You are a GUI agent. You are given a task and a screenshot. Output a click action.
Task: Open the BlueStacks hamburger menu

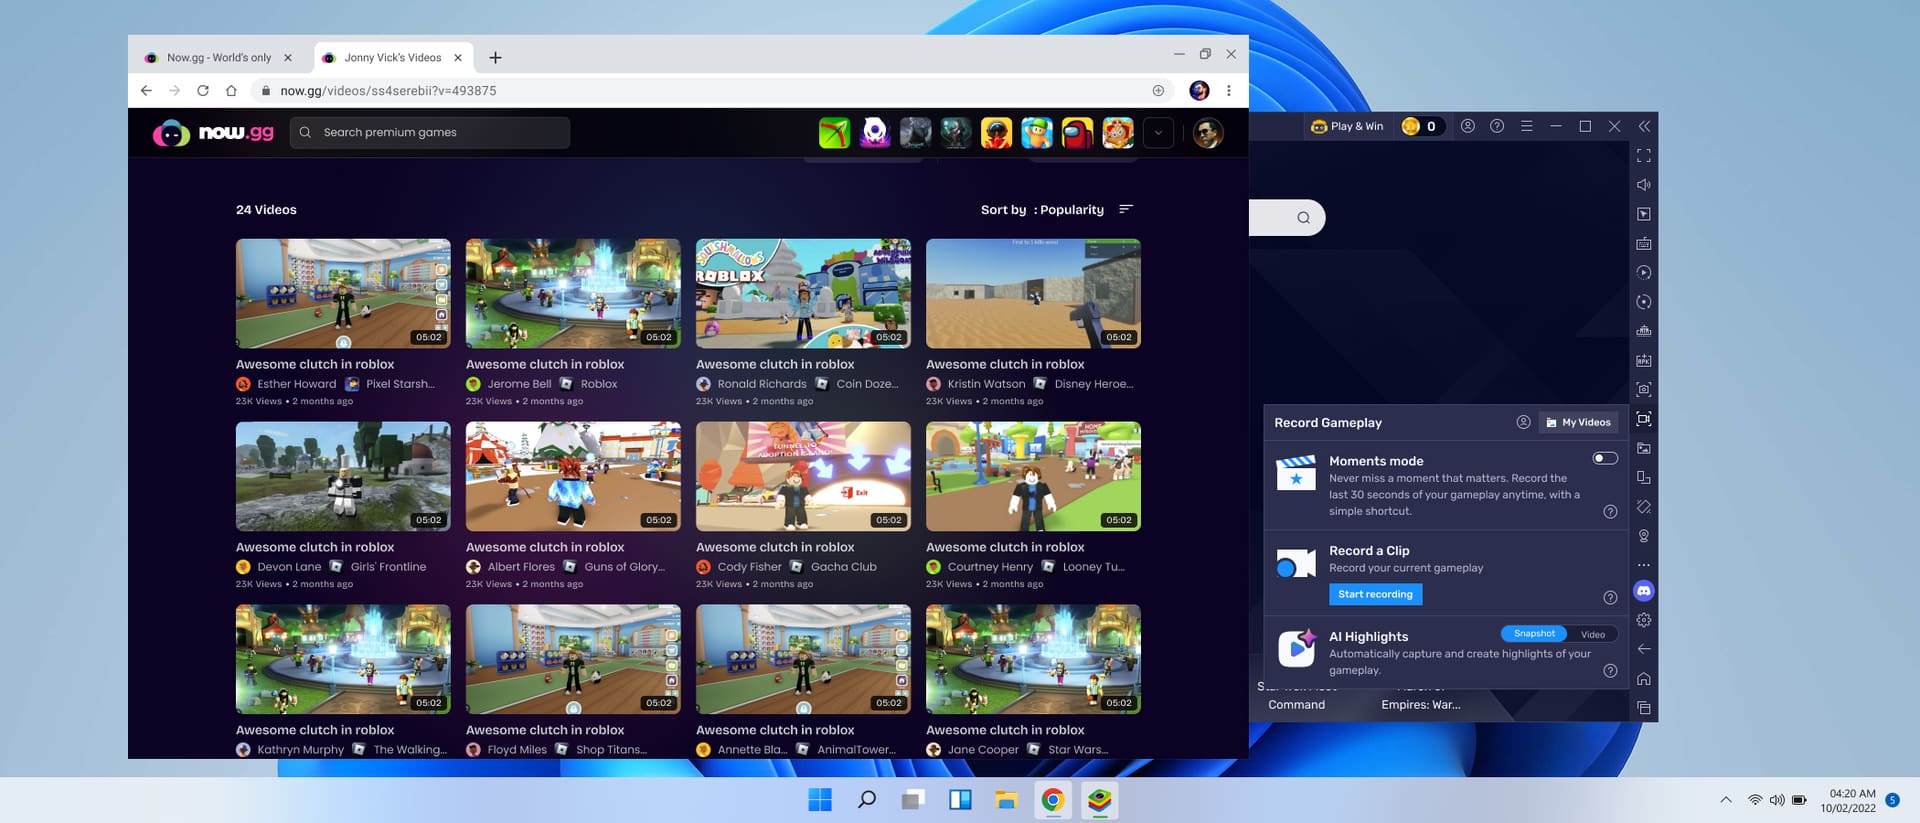[1526, 126]
